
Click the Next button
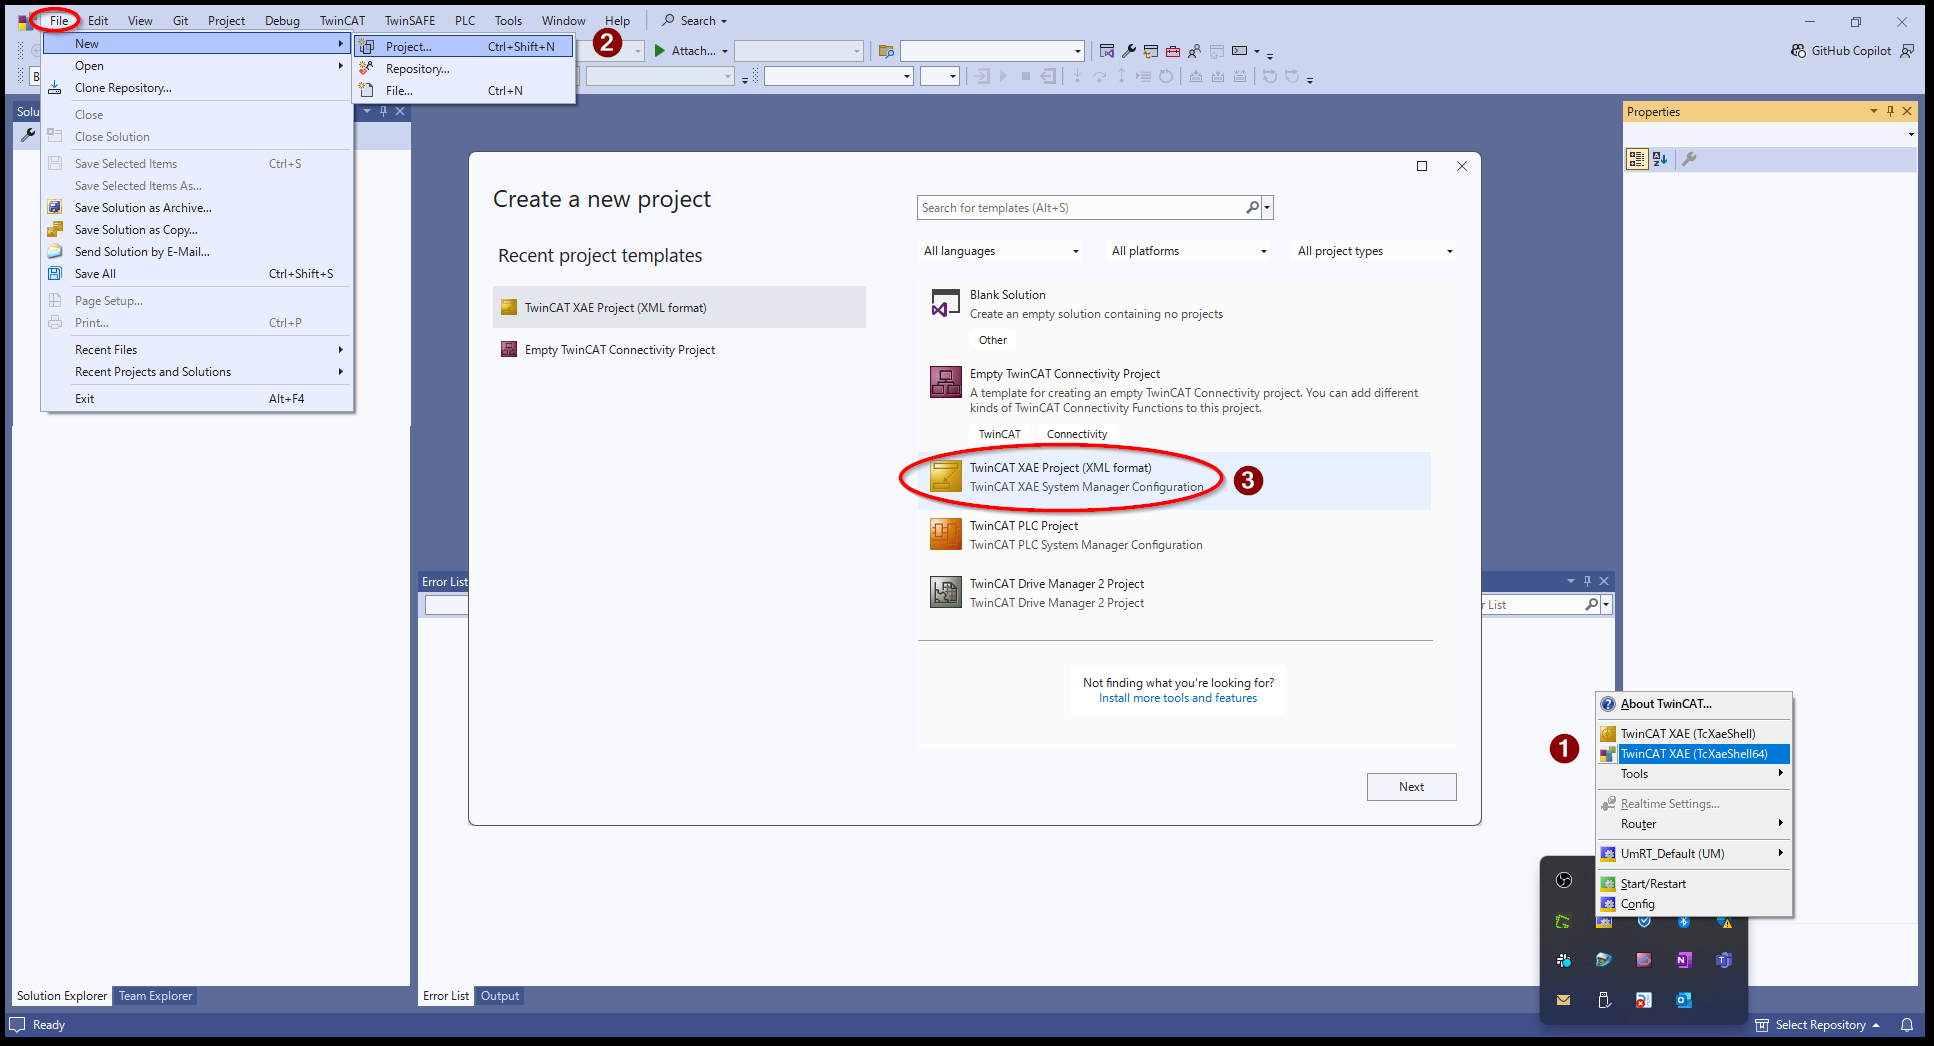[x=1411, y=787]
